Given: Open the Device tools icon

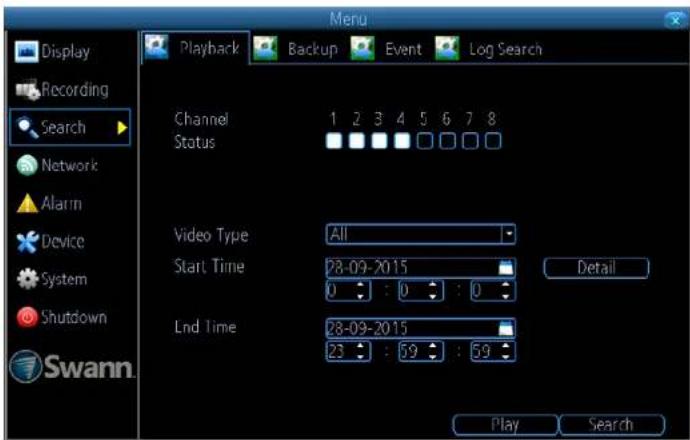Looking at the screenshot, I should tap(27, 242).
